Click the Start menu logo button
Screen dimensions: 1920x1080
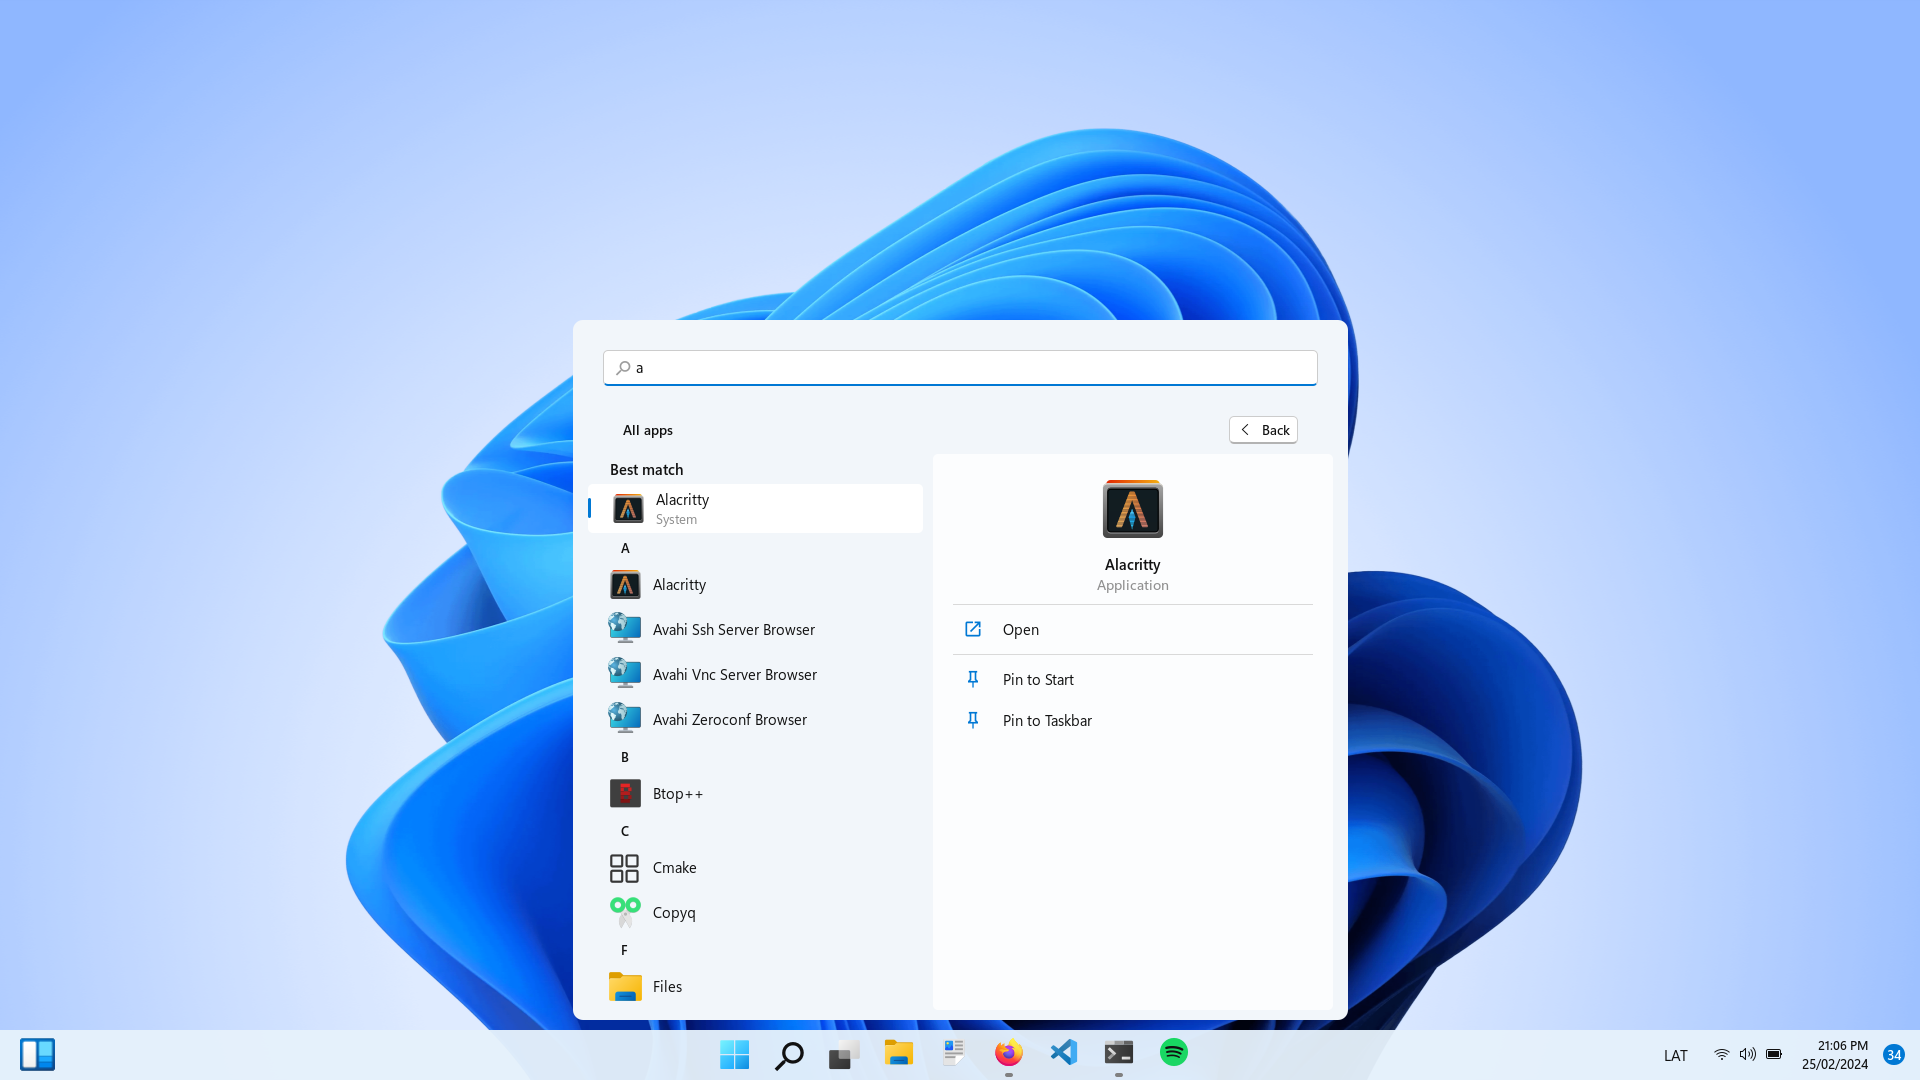[734, 1054]
